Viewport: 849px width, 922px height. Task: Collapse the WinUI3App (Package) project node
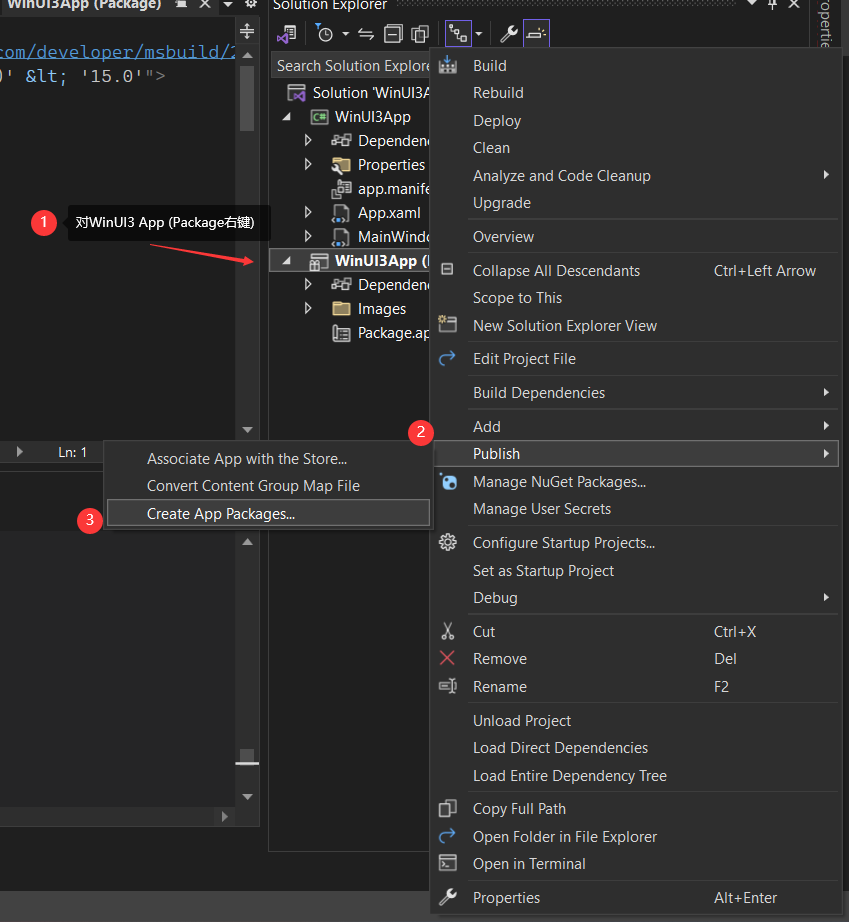[284, 260]
